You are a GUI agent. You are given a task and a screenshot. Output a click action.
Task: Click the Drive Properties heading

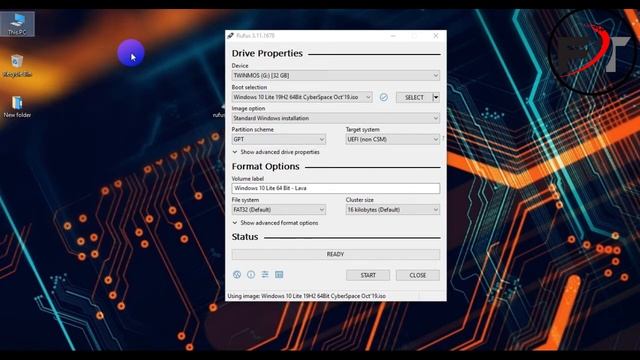(267, 53)
